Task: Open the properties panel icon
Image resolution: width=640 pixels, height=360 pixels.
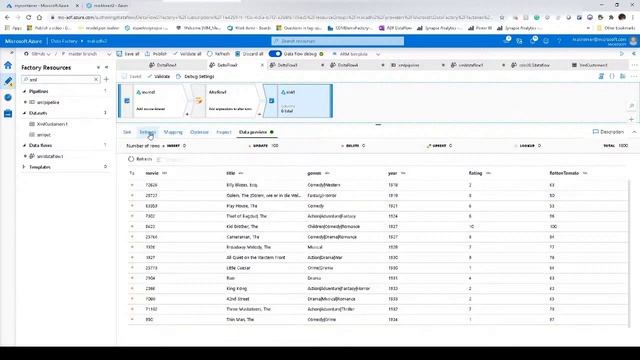Action: (623, 76)
